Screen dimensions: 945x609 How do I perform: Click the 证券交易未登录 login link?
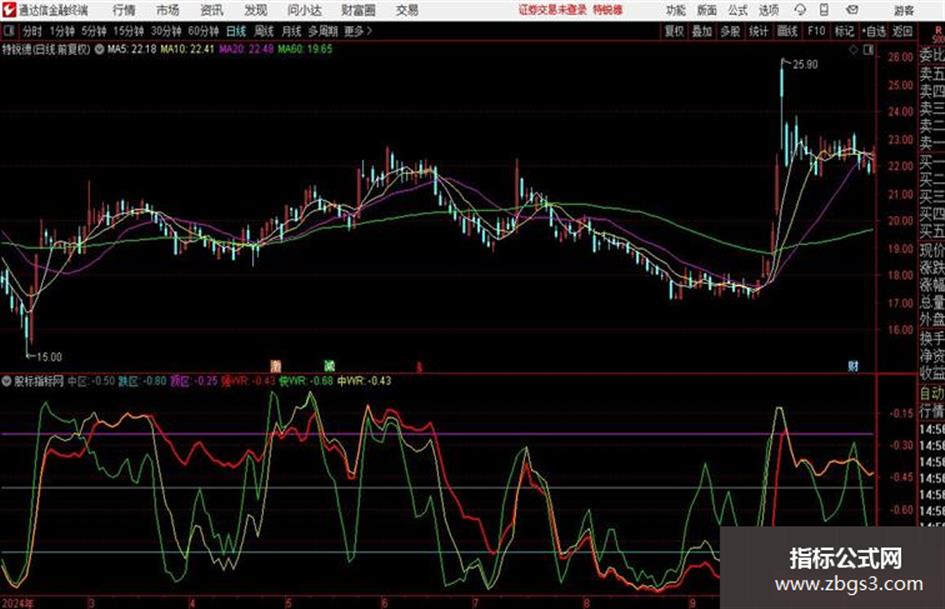[x=553, y=10]
